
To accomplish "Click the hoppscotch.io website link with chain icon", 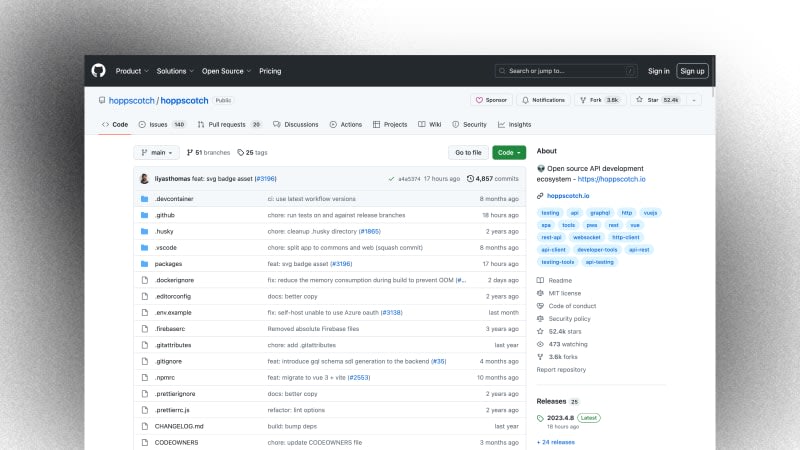I will pyautogui.click(x=568, y=196).
